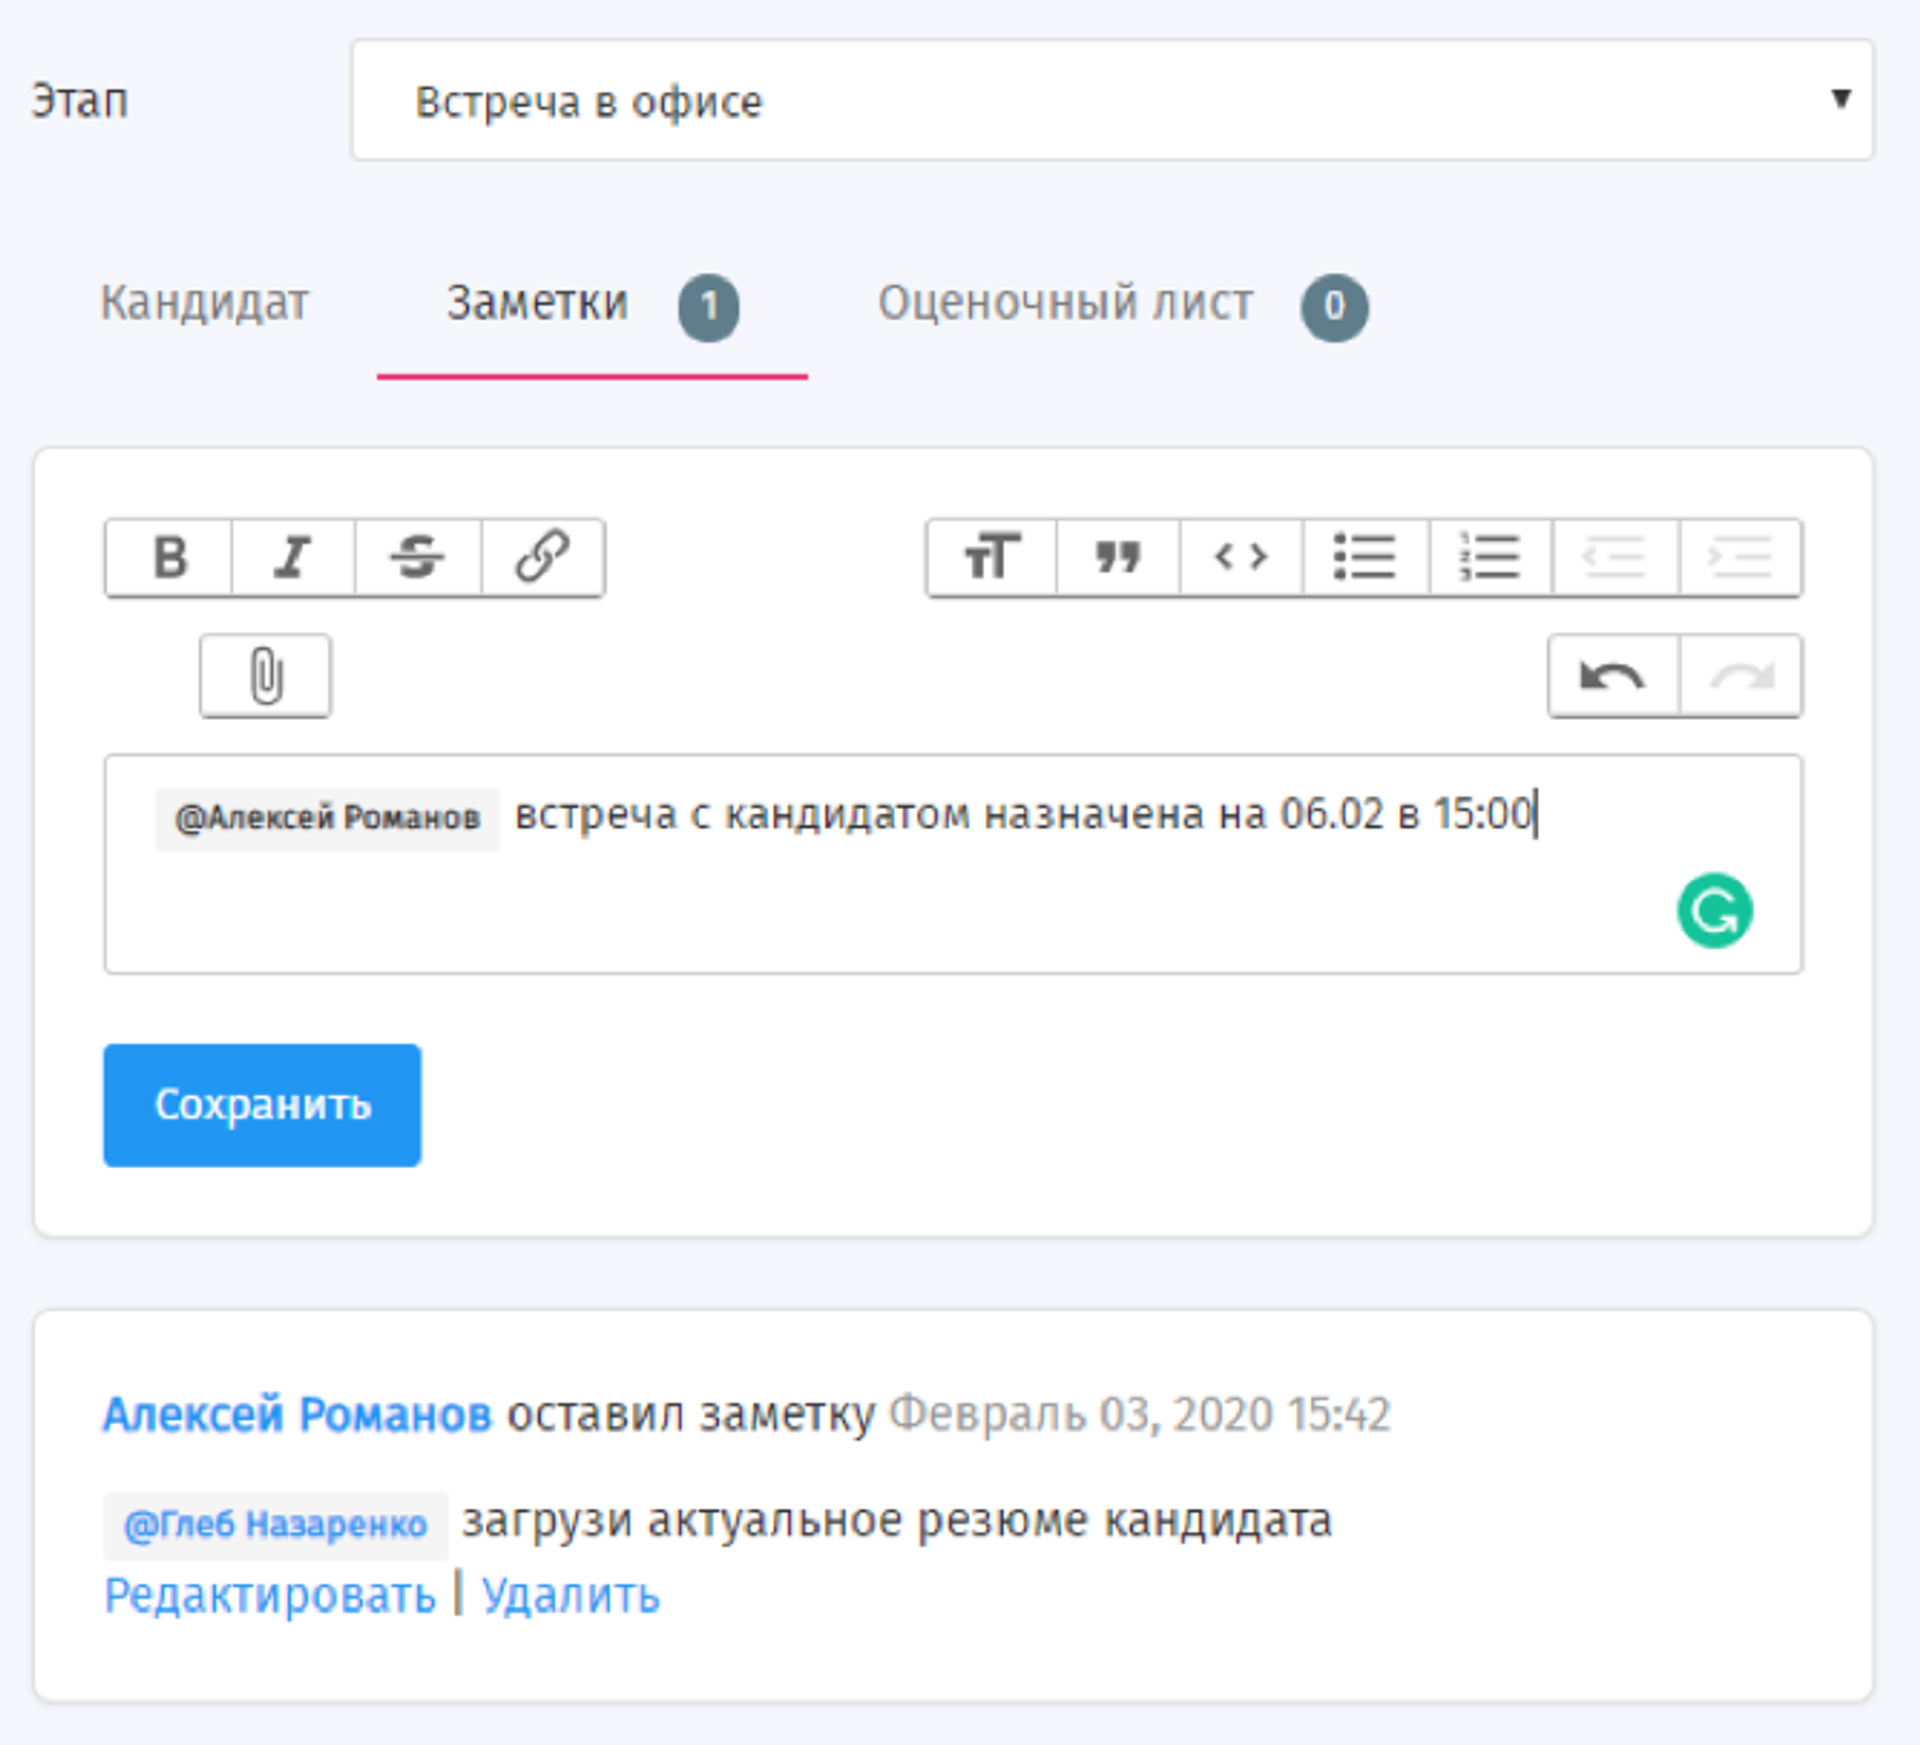Redo edit in the note

tap(1741, 676)
